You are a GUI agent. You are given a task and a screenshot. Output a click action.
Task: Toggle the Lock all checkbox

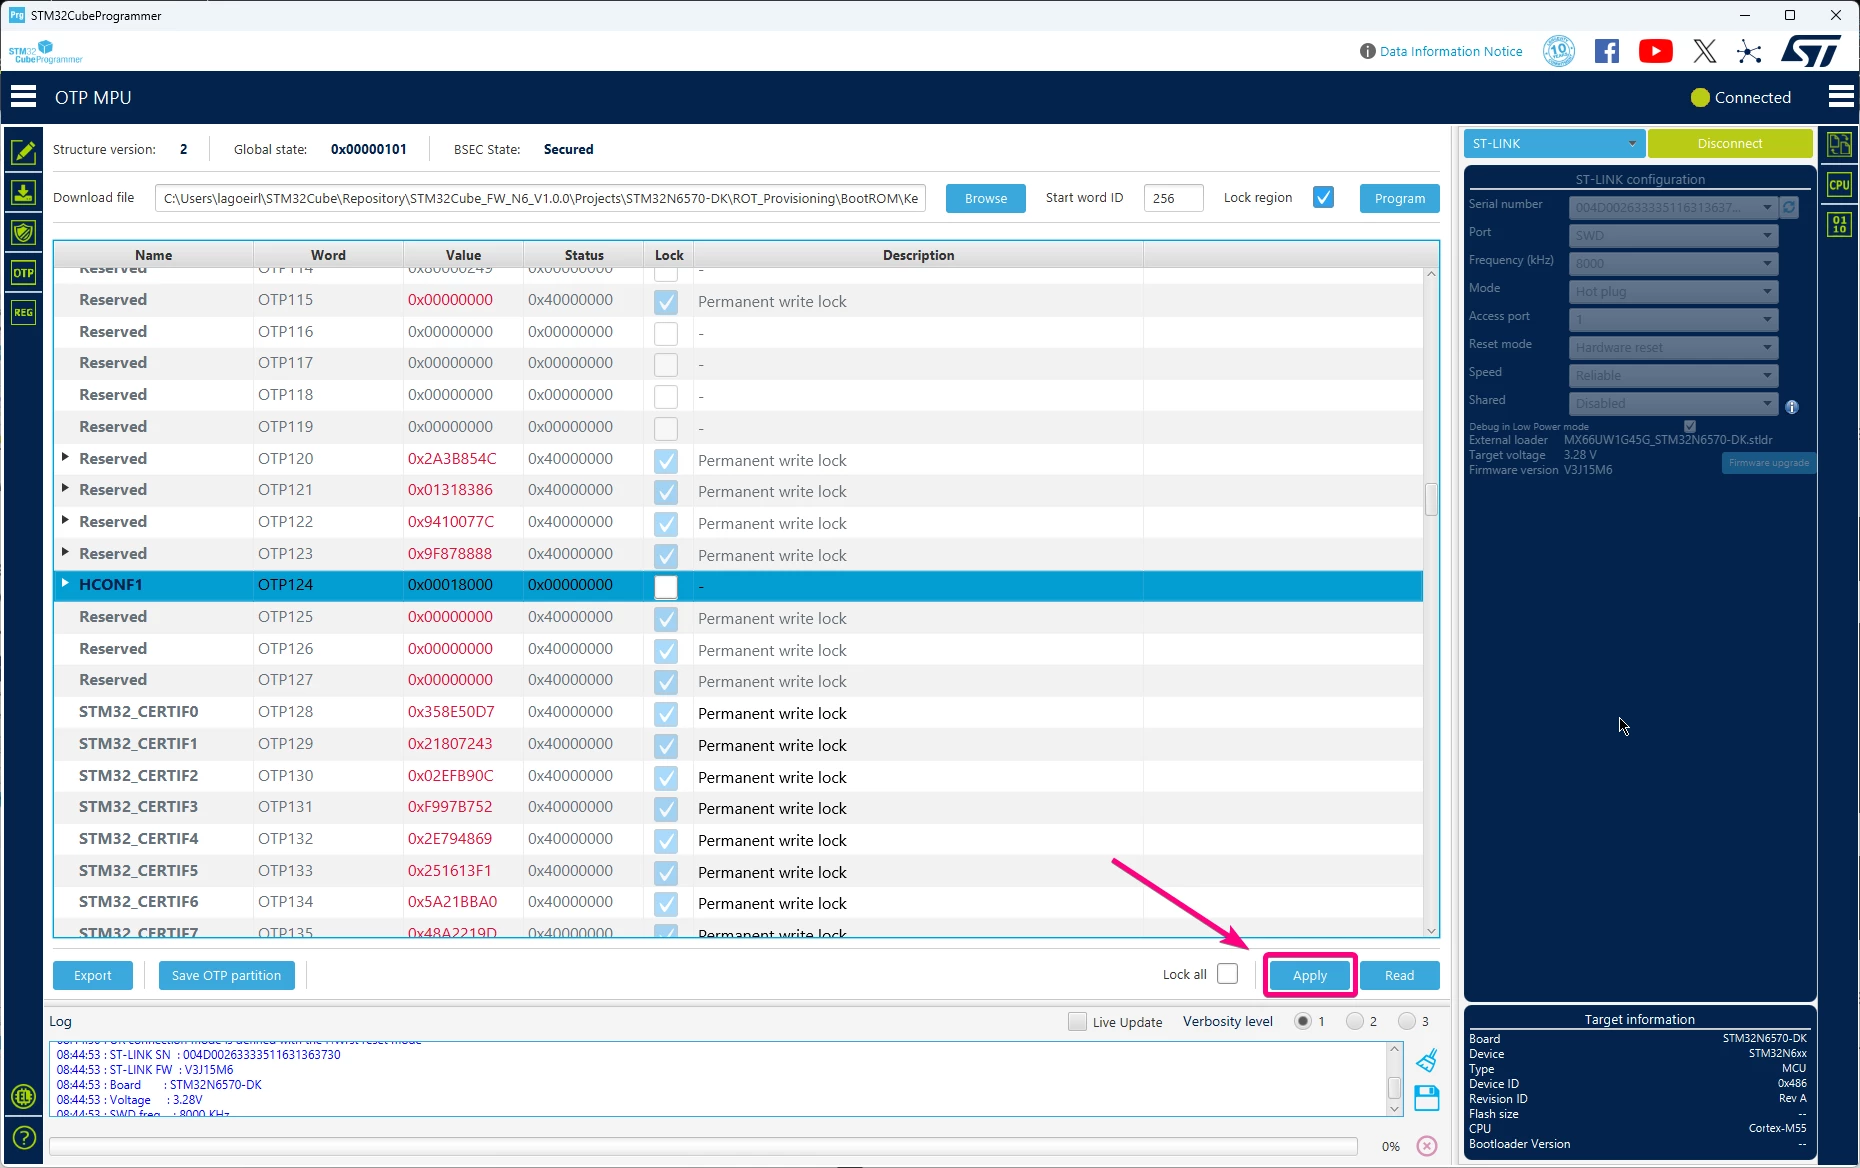[1228, 974]
